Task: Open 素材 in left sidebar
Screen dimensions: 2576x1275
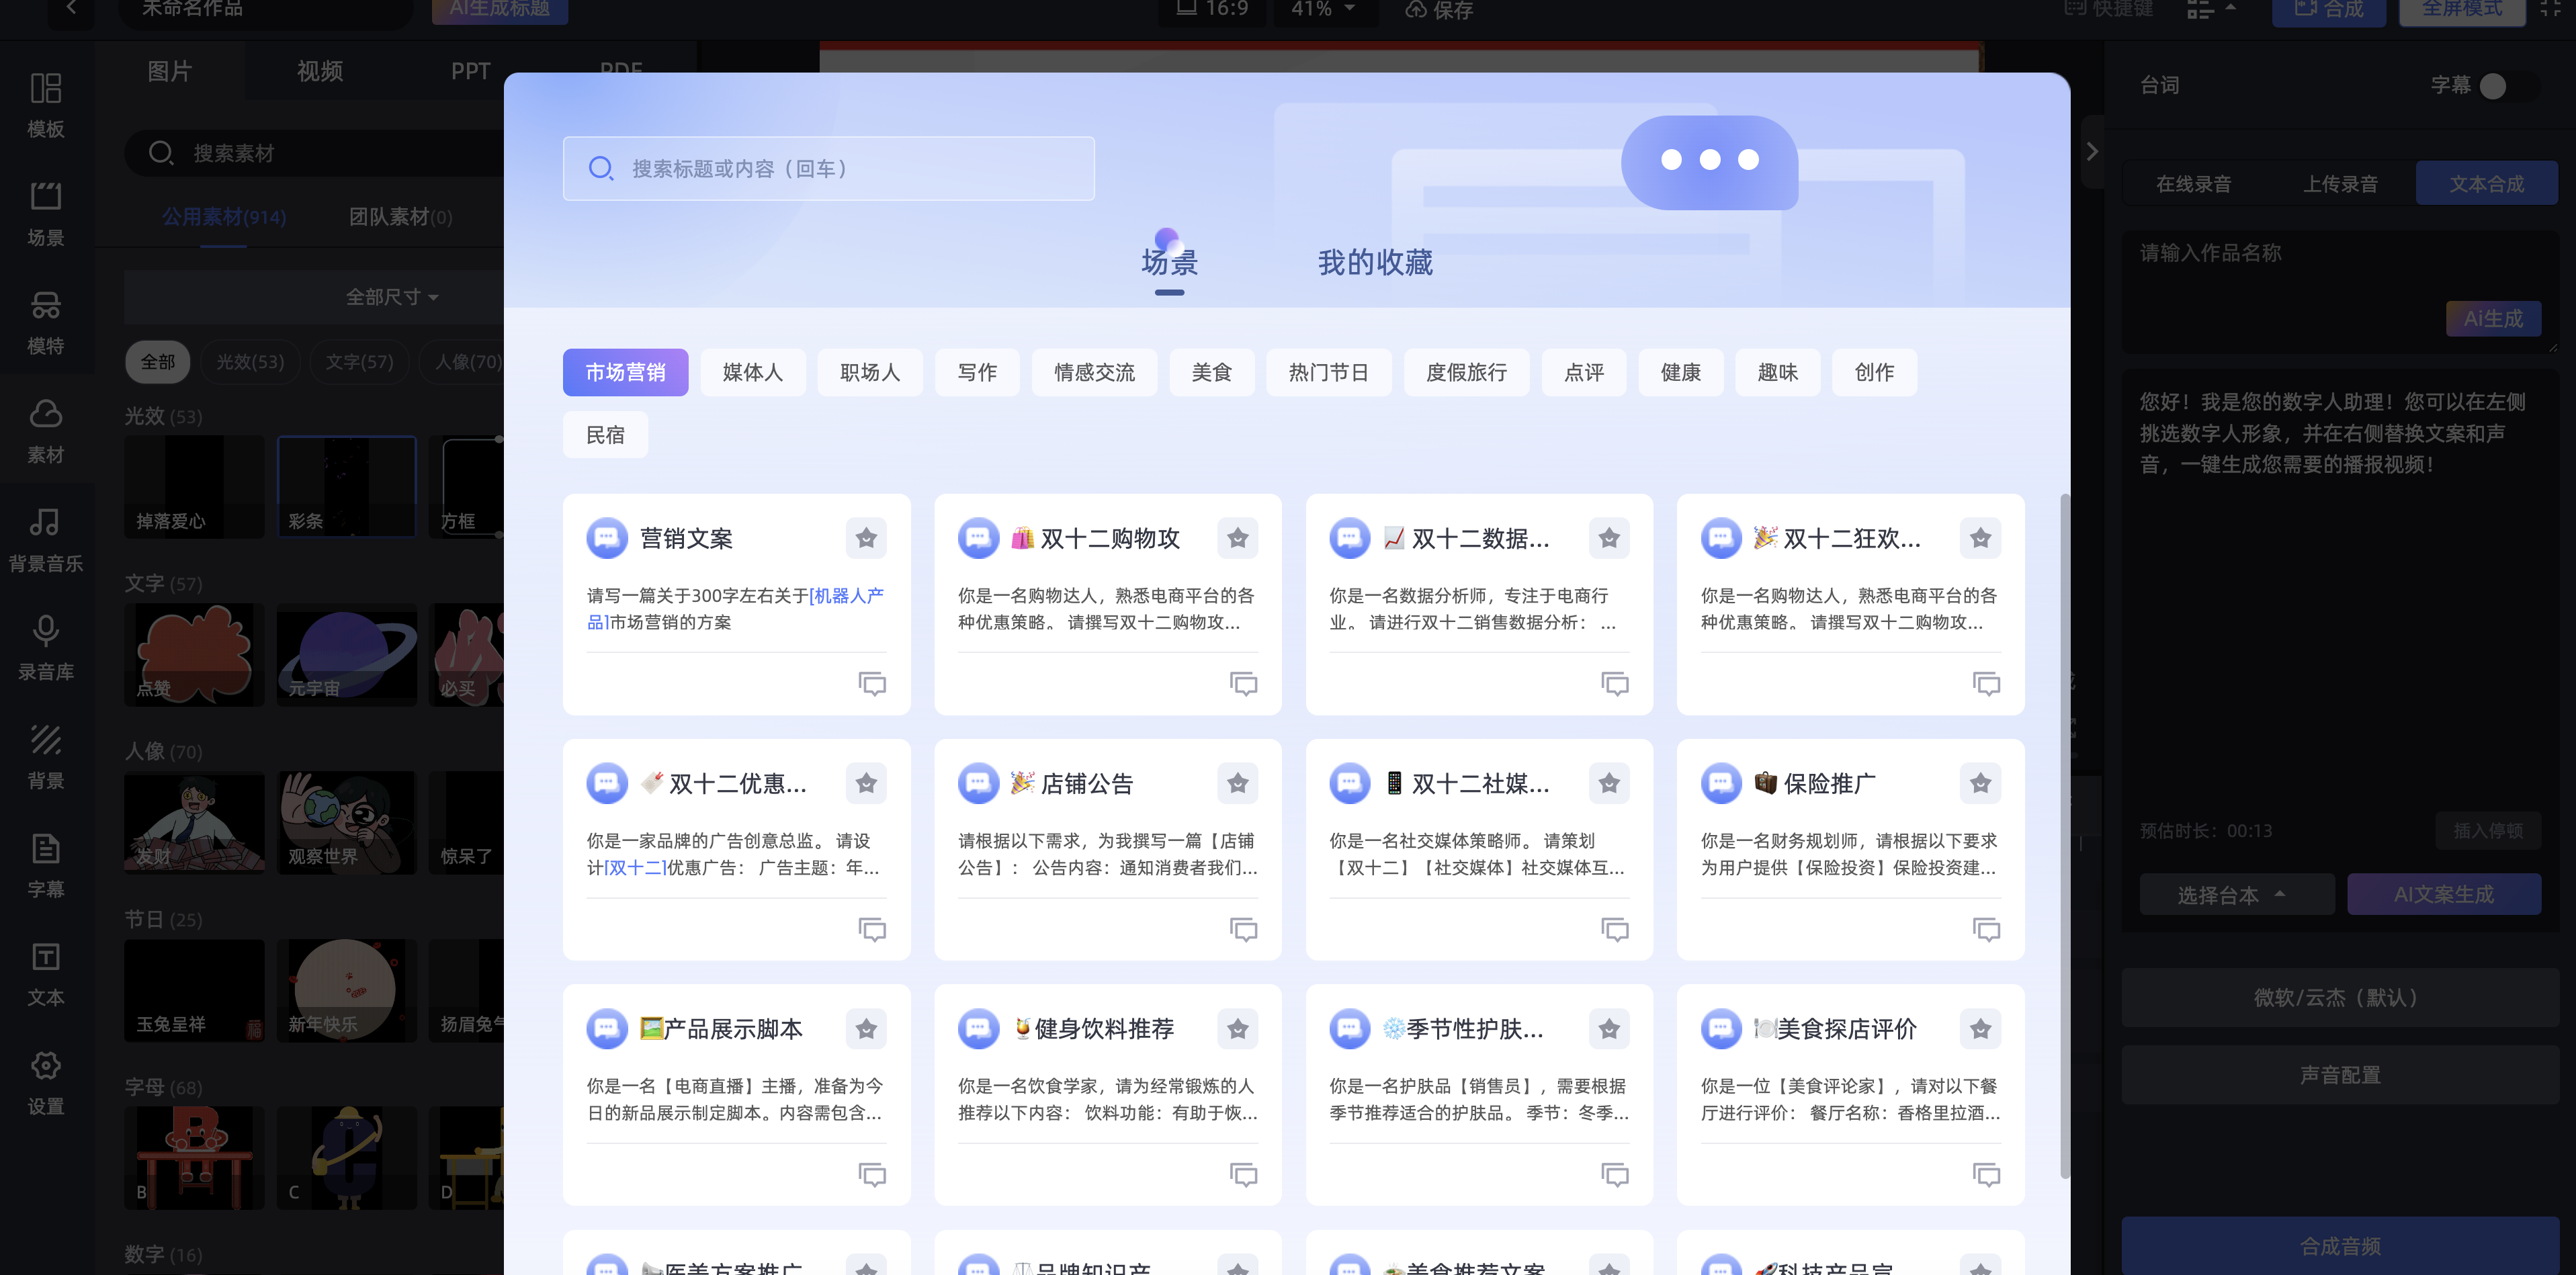Action: (46, 431)
